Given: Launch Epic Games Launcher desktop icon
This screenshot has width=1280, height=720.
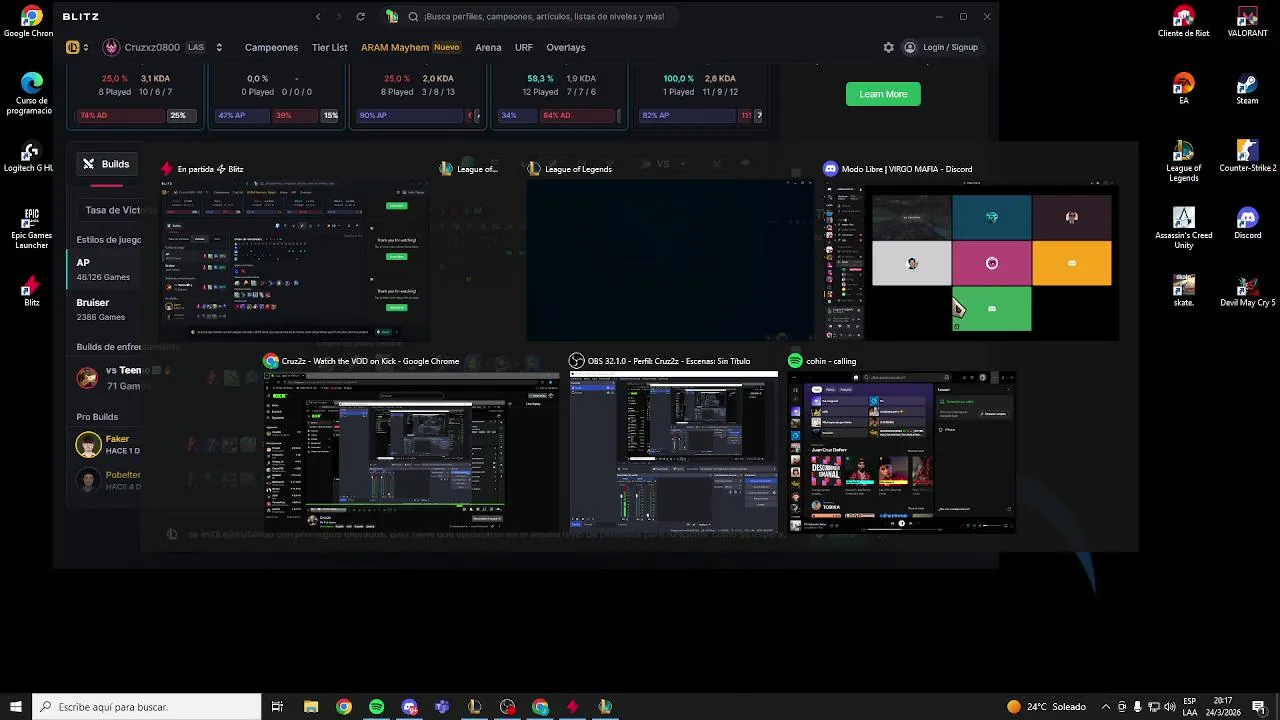Looking at the screenshot, I should click(30, 228).
